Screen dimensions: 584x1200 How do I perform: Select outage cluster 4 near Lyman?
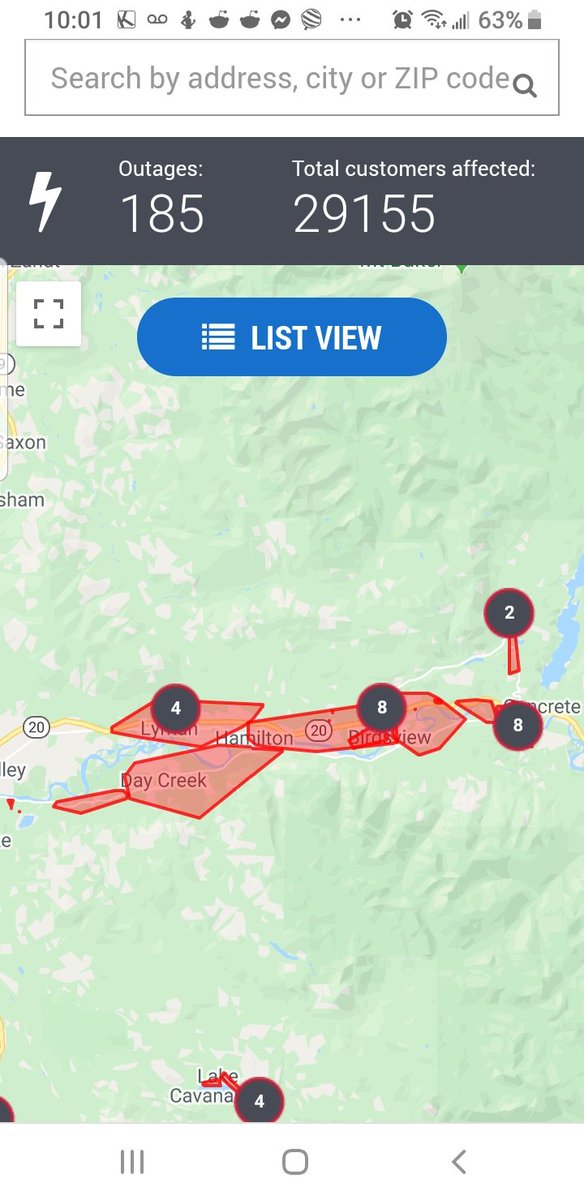click(176, 709)
